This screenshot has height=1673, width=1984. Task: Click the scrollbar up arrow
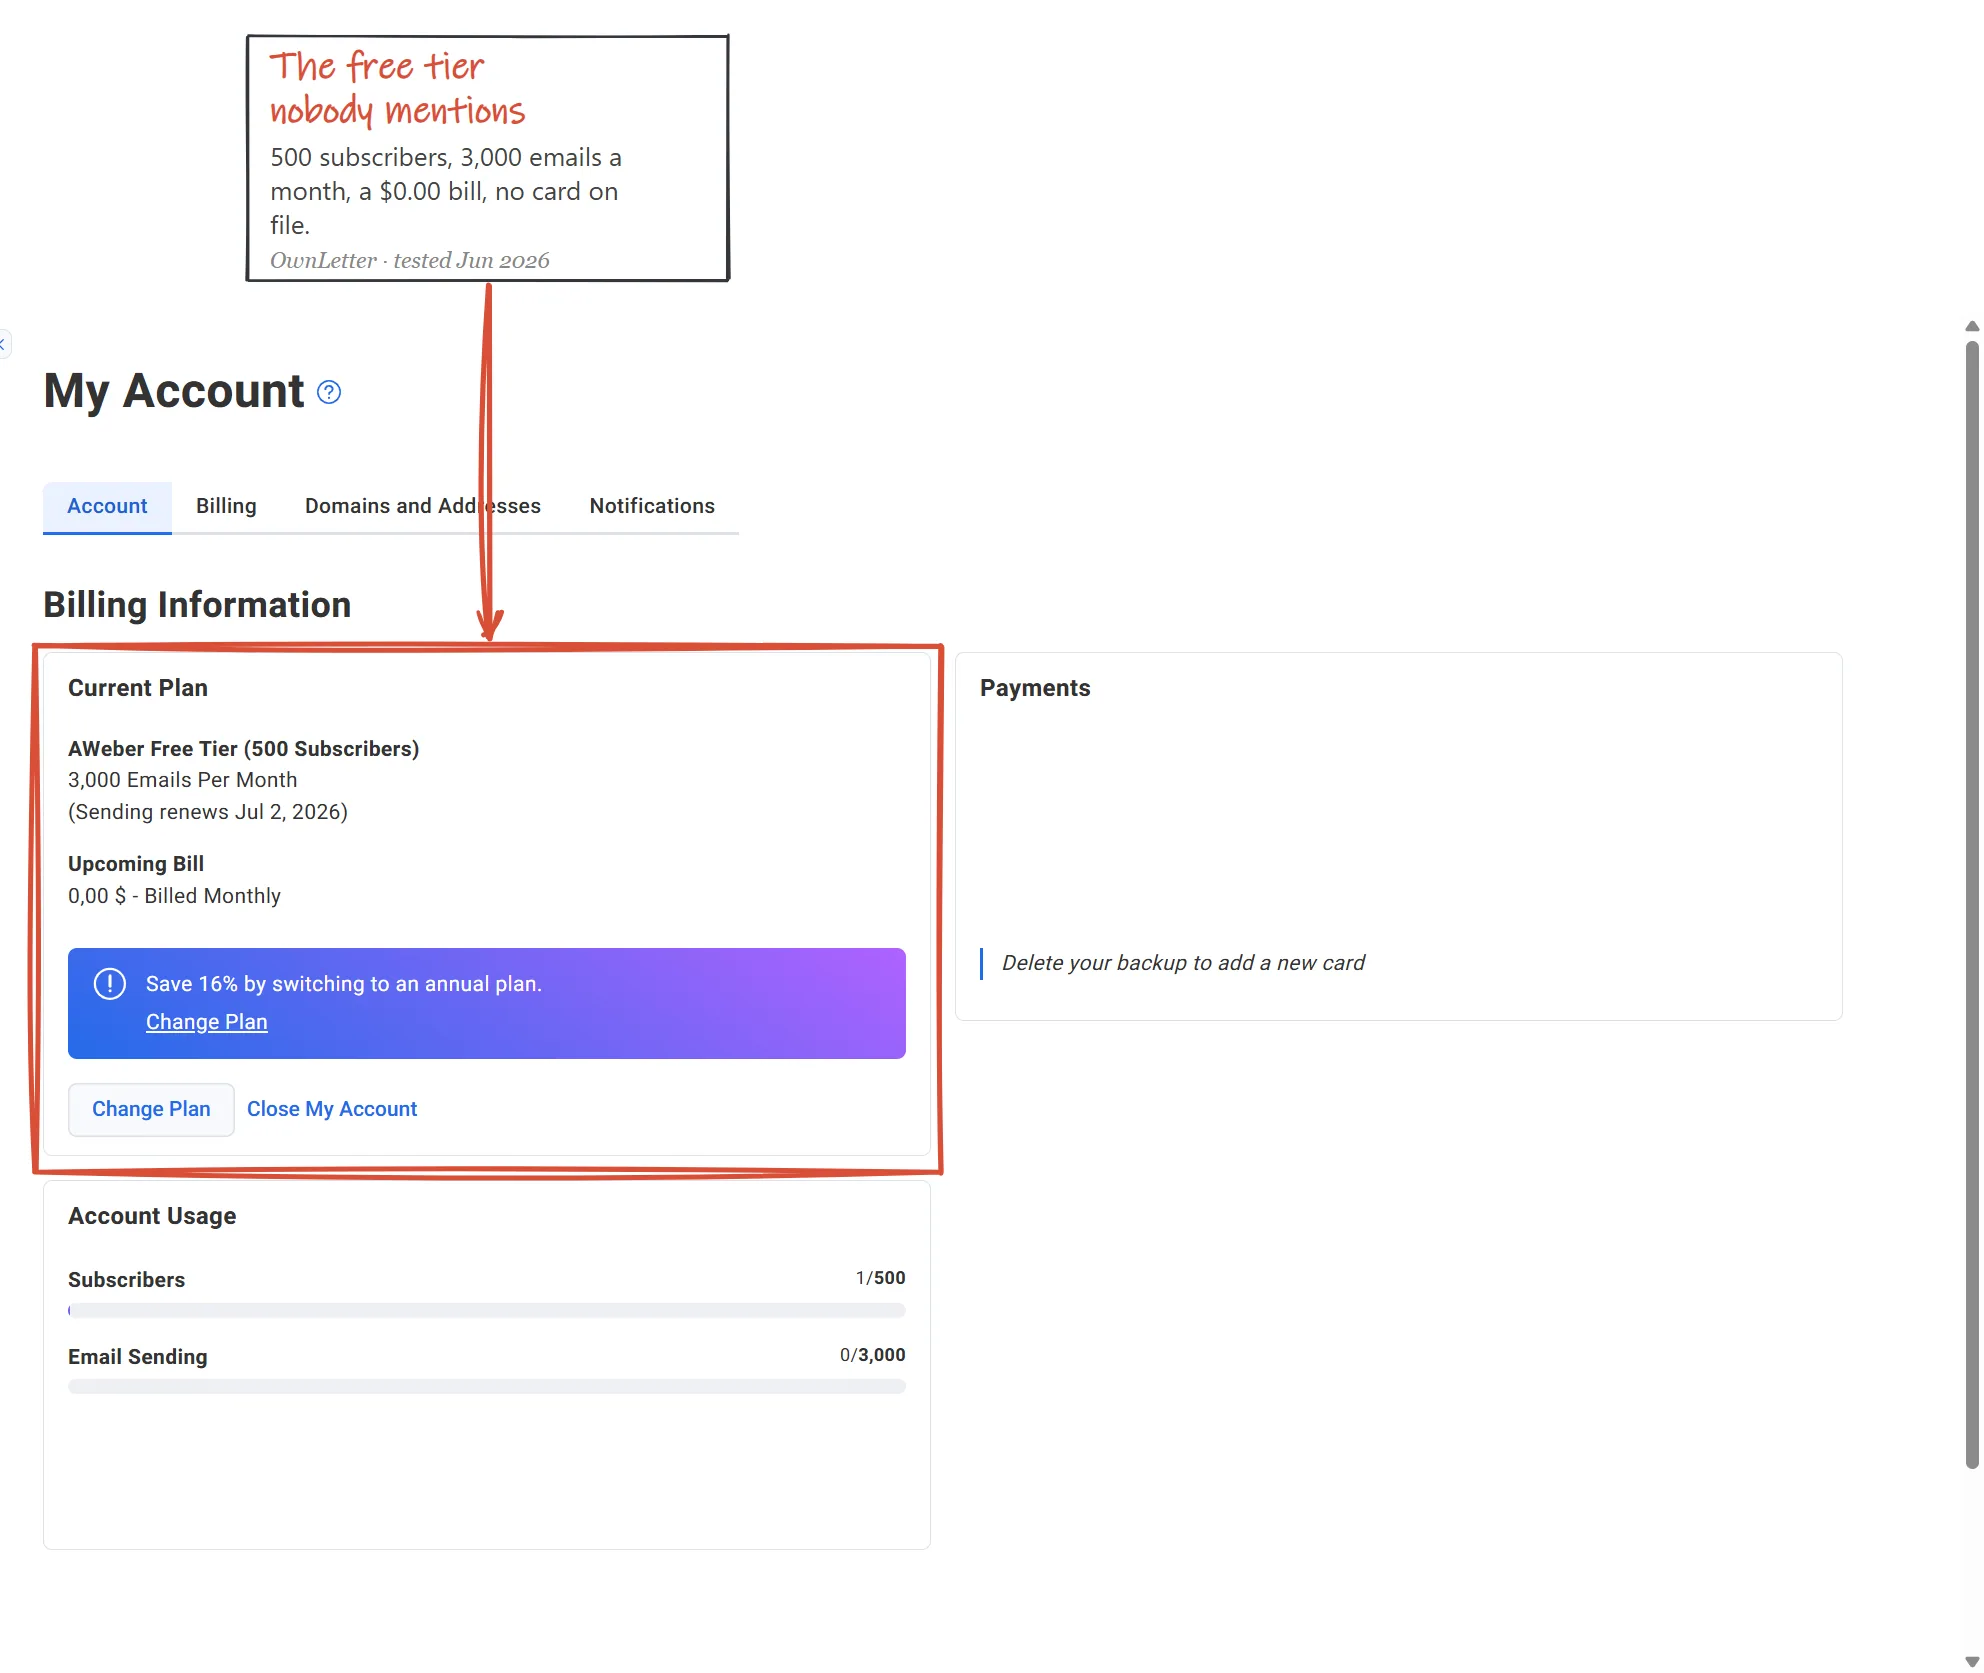click(x=1972, y=326)
